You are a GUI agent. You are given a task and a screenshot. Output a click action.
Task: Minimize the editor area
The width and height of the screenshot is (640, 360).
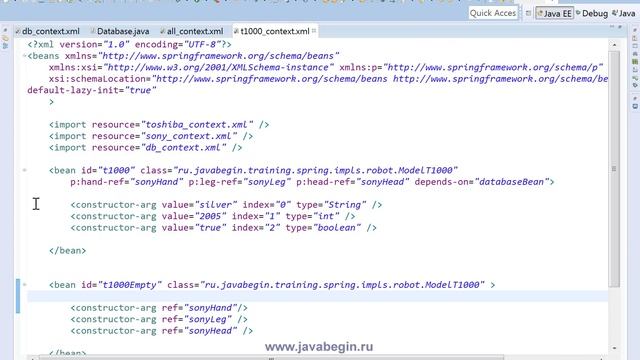tap(612, 27)
